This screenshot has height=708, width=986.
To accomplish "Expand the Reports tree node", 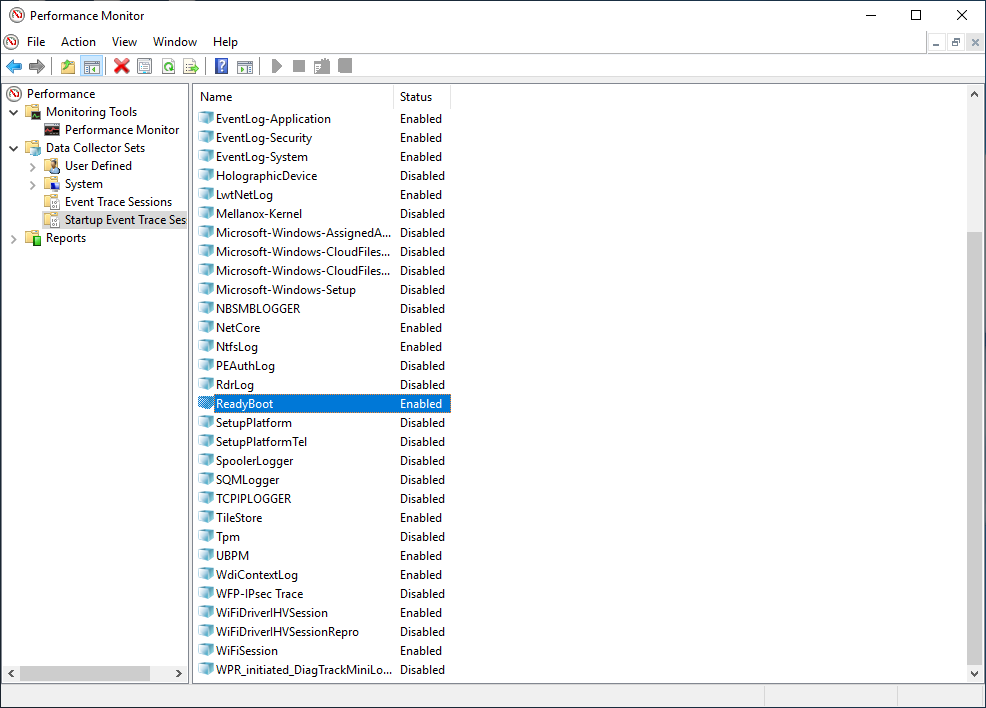I will tap(13, 239).
